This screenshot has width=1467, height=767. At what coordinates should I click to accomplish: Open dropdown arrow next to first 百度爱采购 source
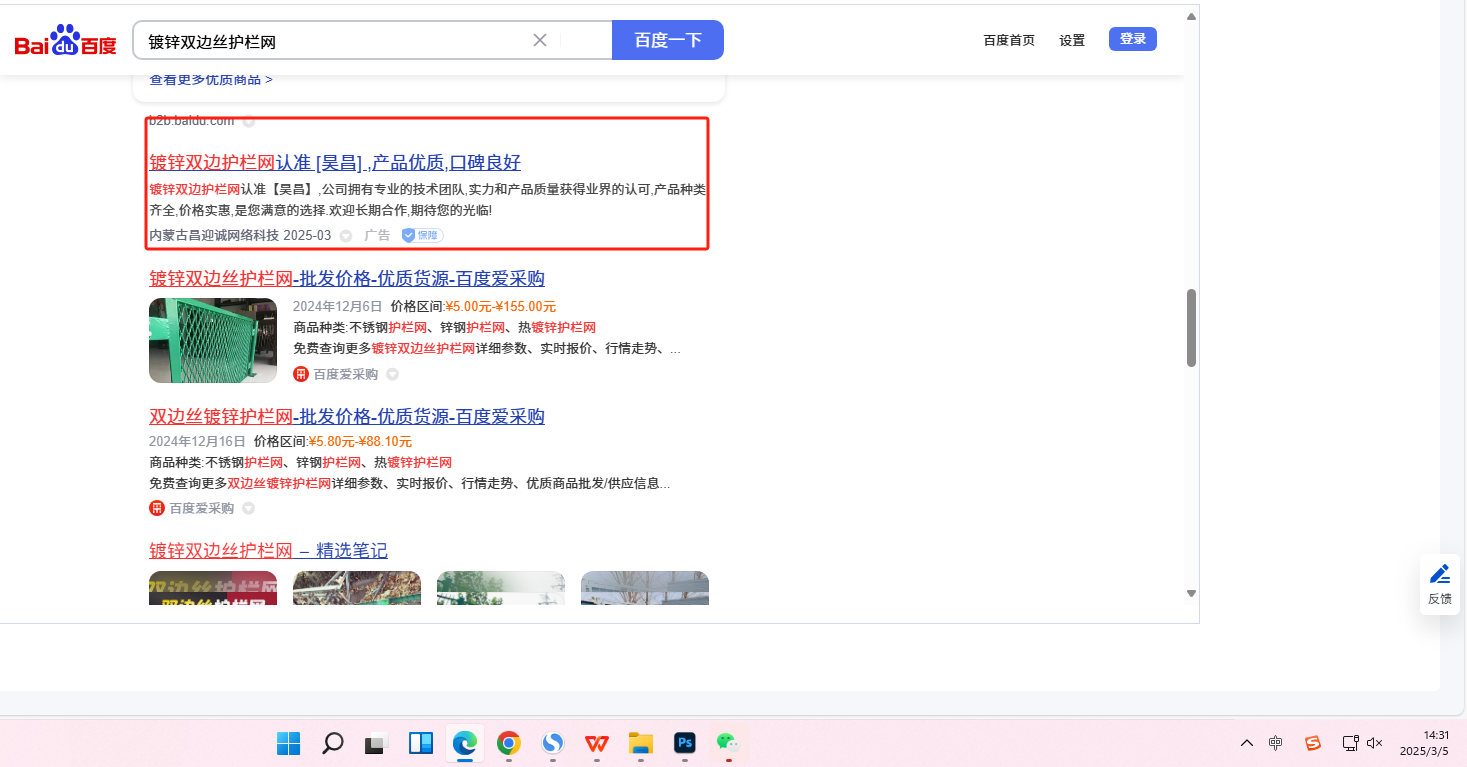click(393, 375)
